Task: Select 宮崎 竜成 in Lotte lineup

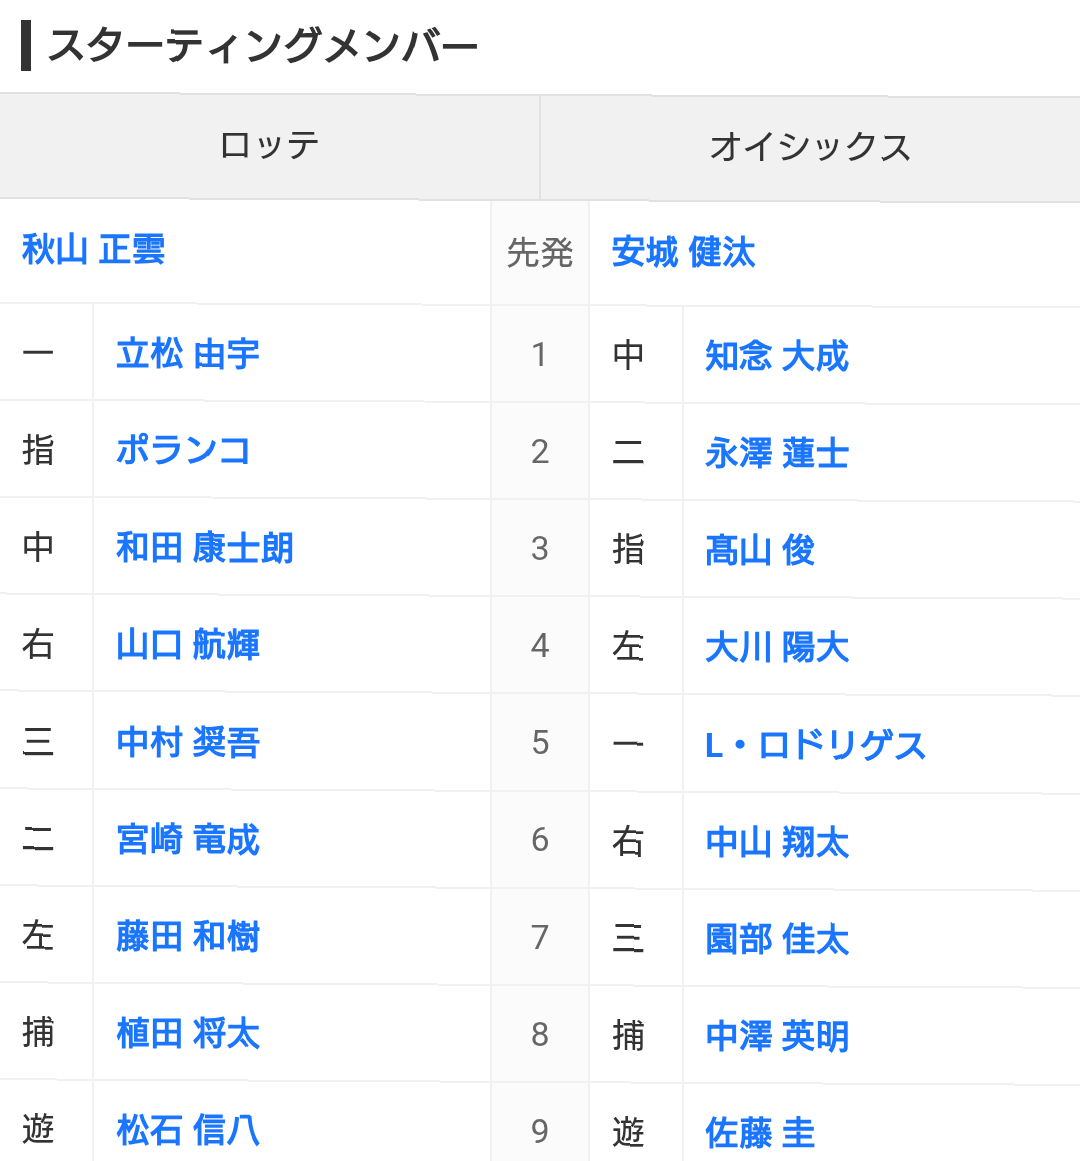Action: 188,840
